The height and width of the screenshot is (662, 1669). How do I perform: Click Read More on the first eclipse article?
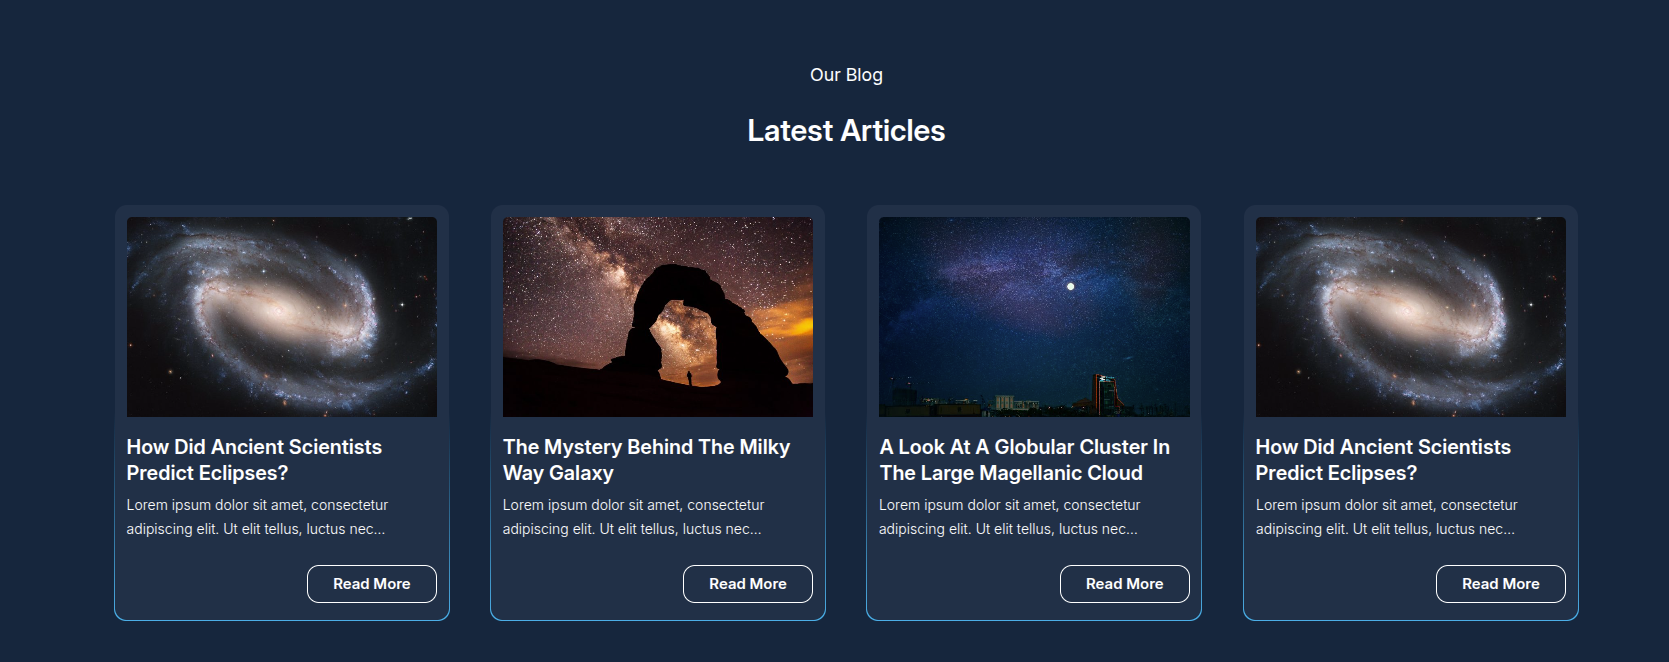(372, 584)
